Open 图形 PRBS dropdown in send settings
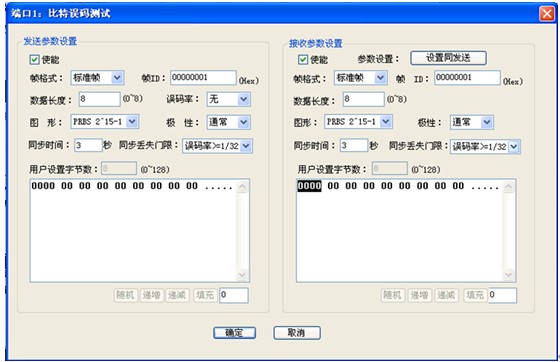The image size is (560, 362). coord(105,122)
